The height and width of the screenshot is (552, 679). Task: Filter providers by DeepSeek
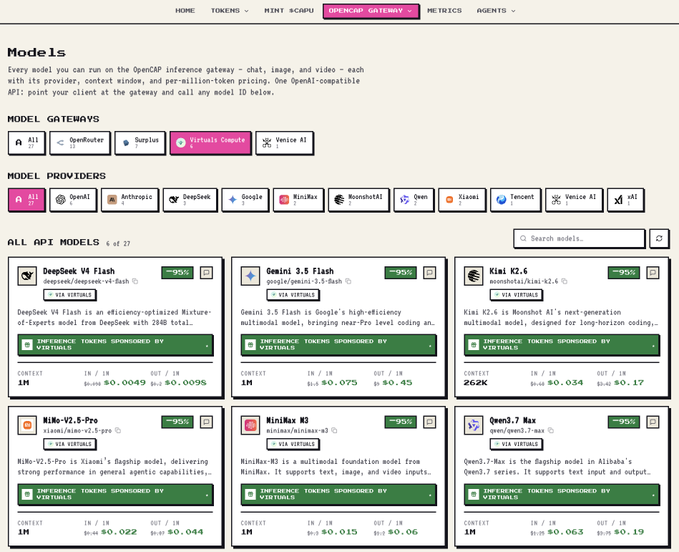click(x=190, y=200)
